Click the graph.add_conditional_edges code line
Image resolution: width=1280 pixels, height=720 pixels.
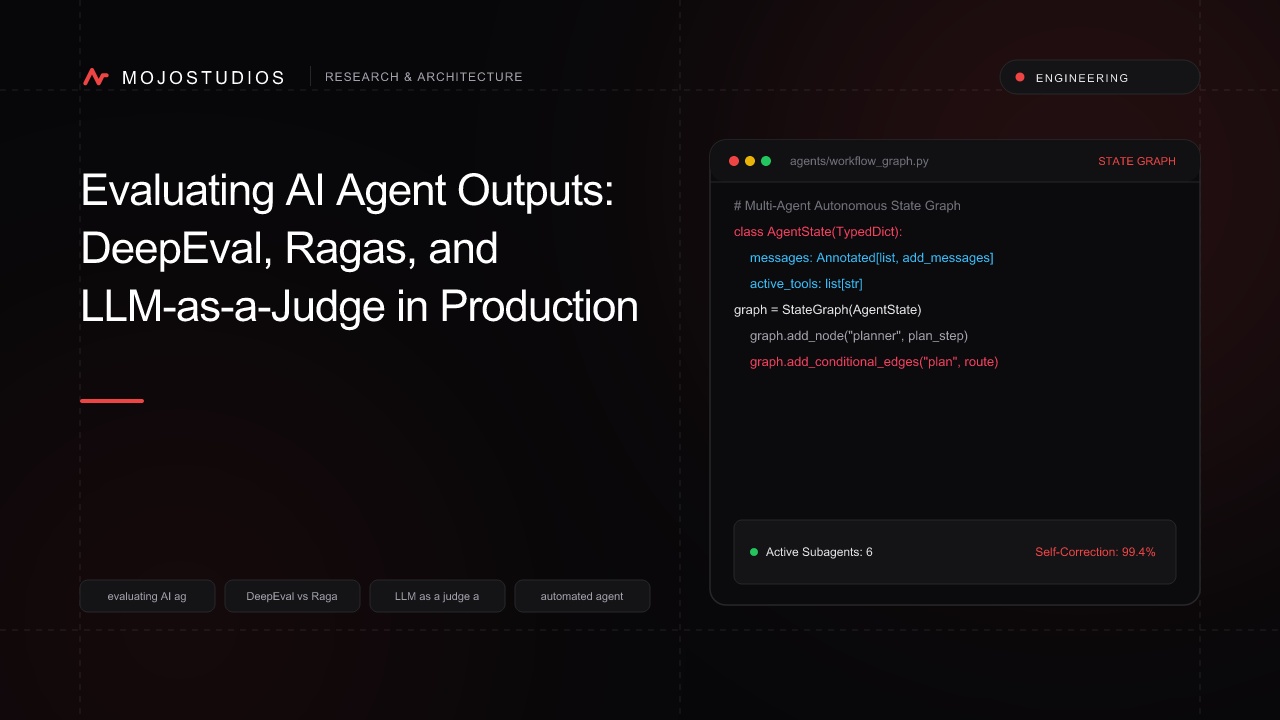coord(874,362)
